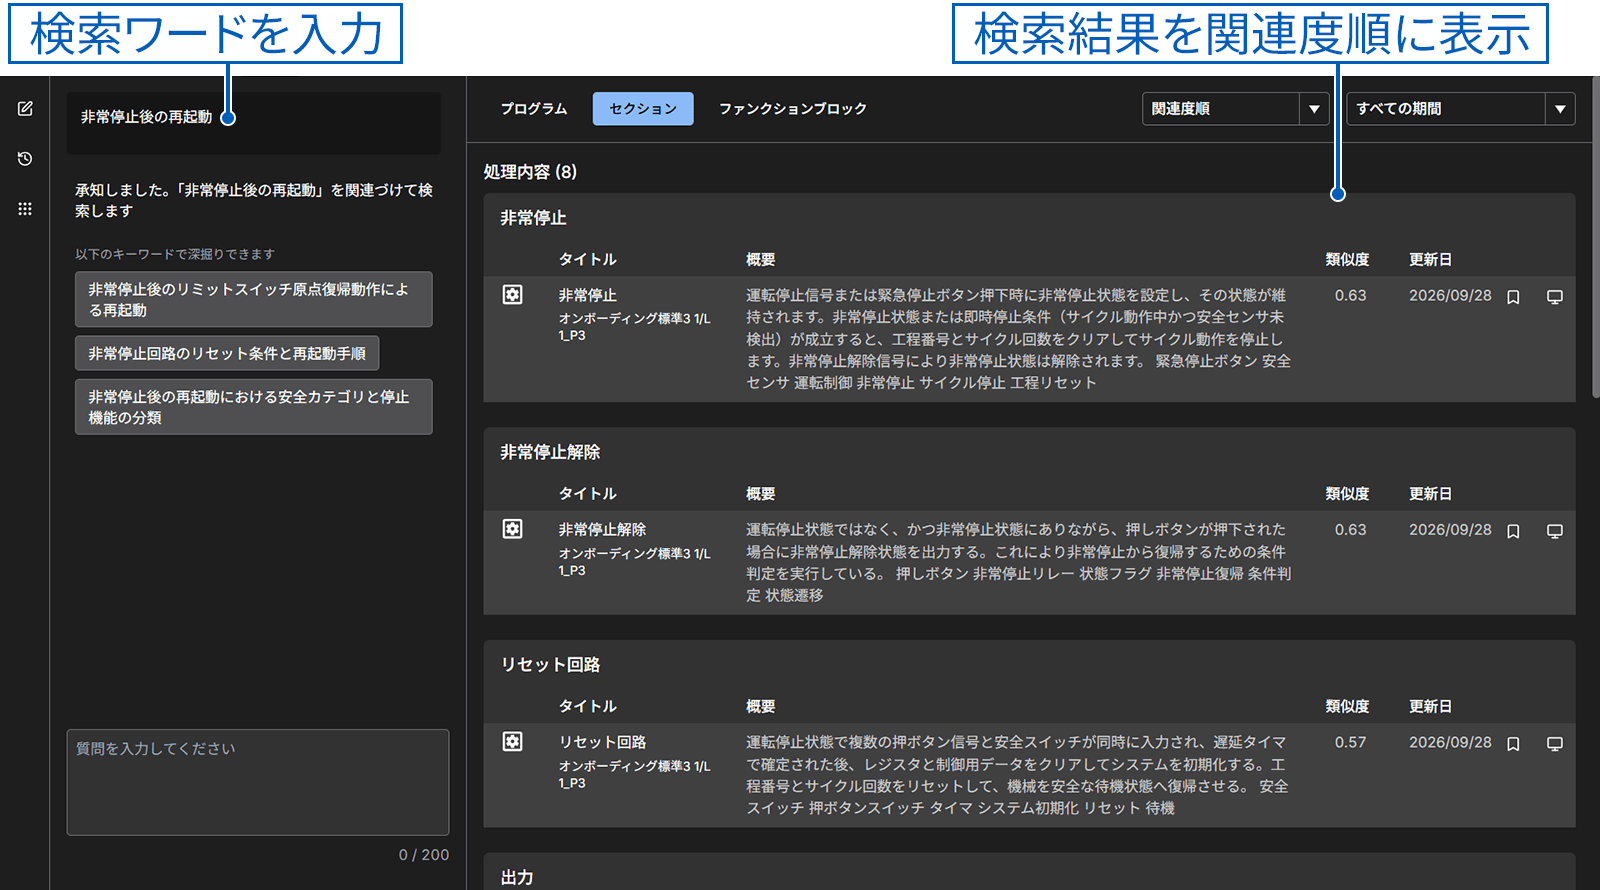Open new chat edit icon in sidebar

tap(25, 108)
